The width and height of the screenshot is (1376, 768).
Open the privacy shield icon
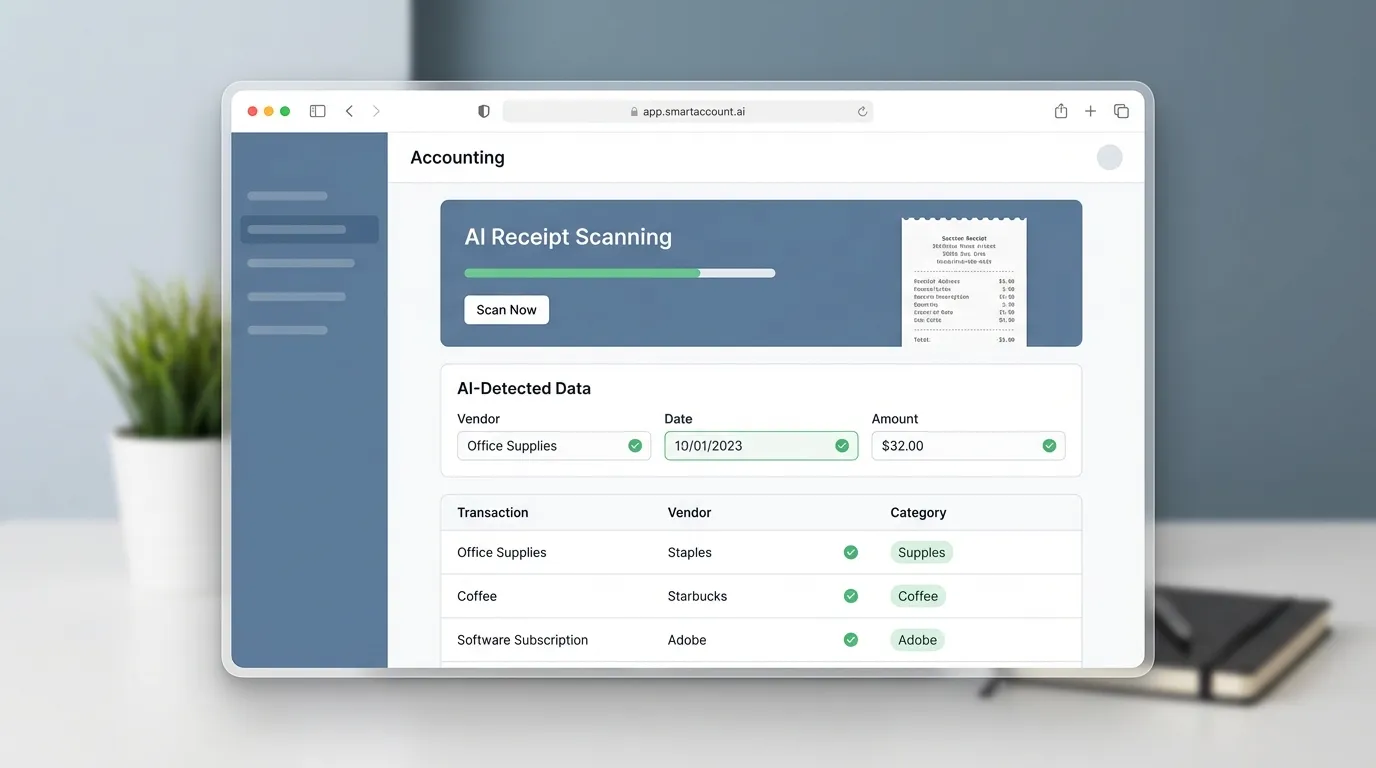tap(484, 111)
